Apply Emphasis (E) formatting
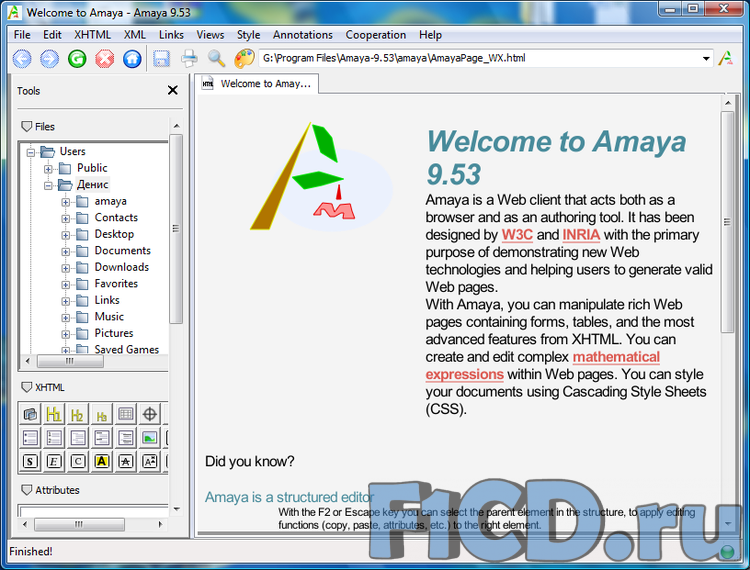This screenshot has width=750, height=570. click(x=54, y=461)
